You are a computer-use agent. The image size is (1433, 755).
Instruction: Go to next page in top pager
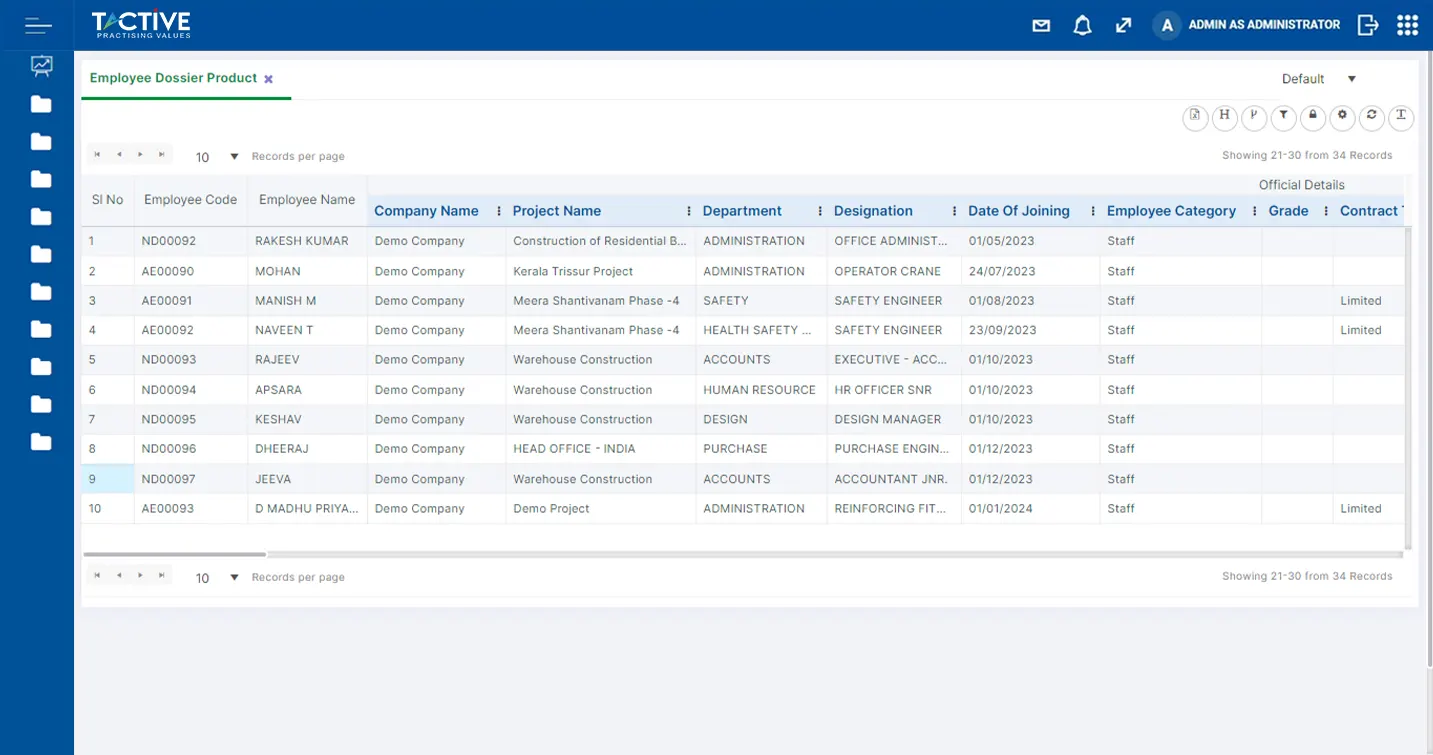coord(140,155)
